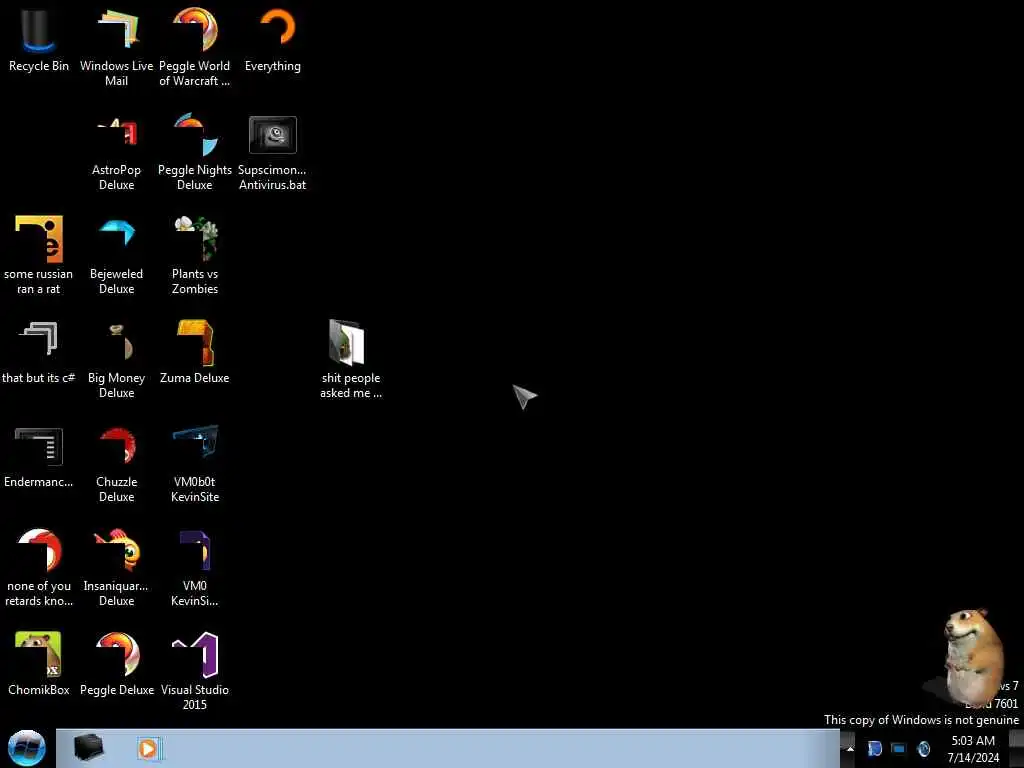1024x768 pixels.
Task: Select Chuzzle Deluxe desktop icon
Action: click(x=116, y=464)
